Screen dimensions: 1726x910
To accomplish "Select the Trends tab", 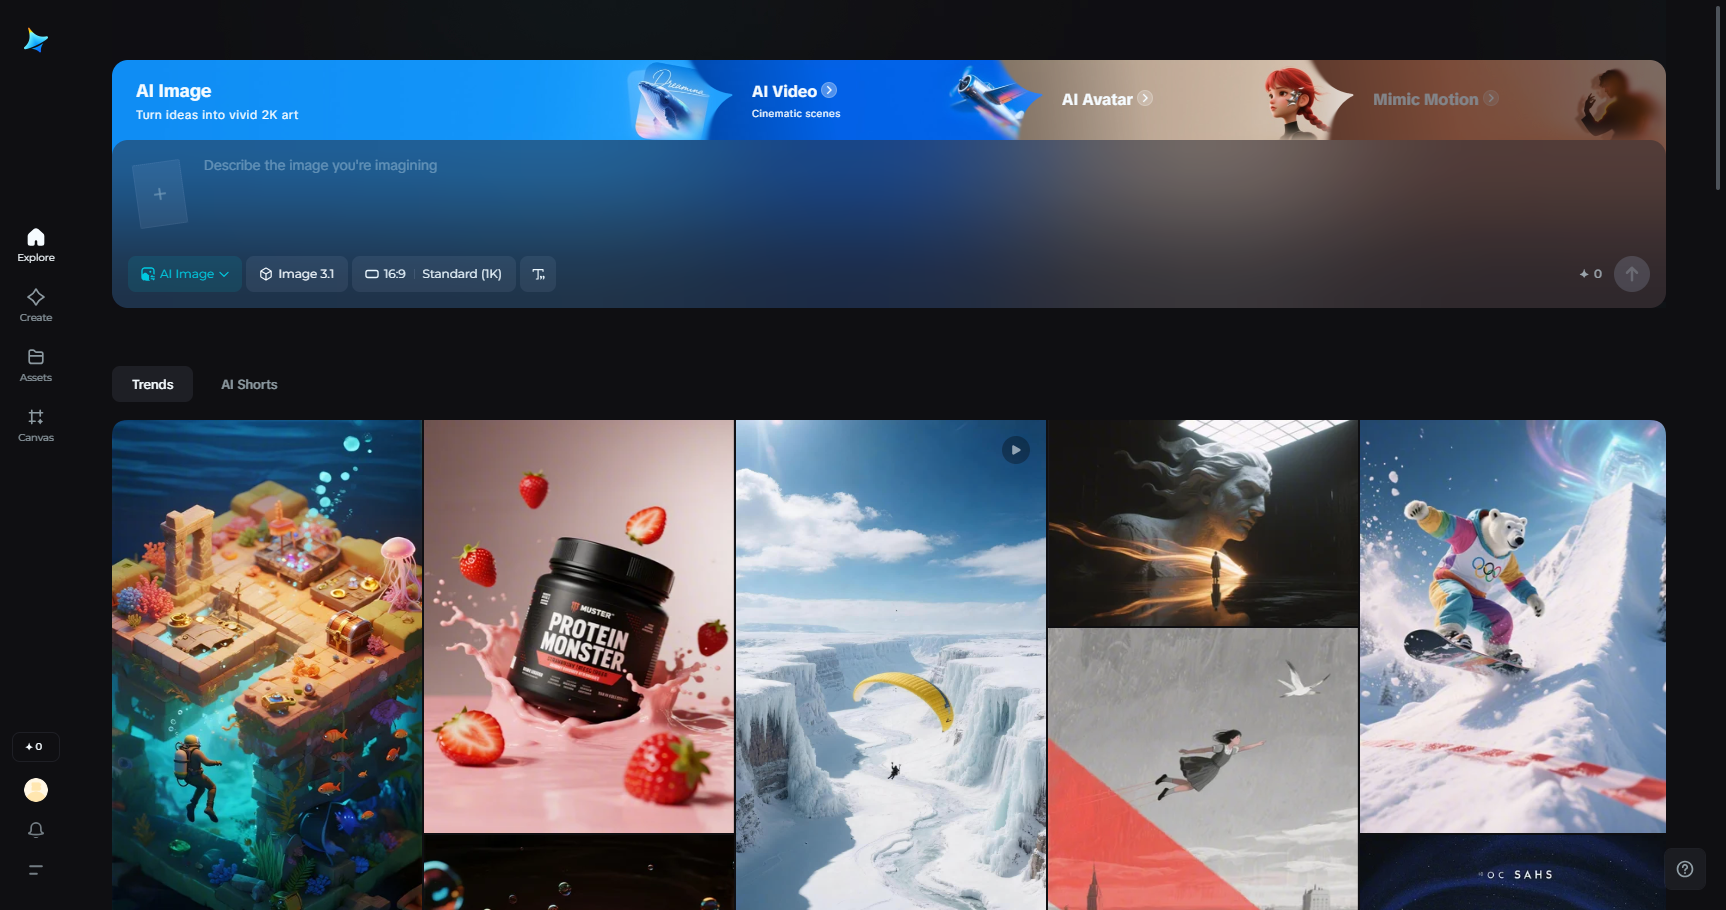I will (x=152, y=383).
